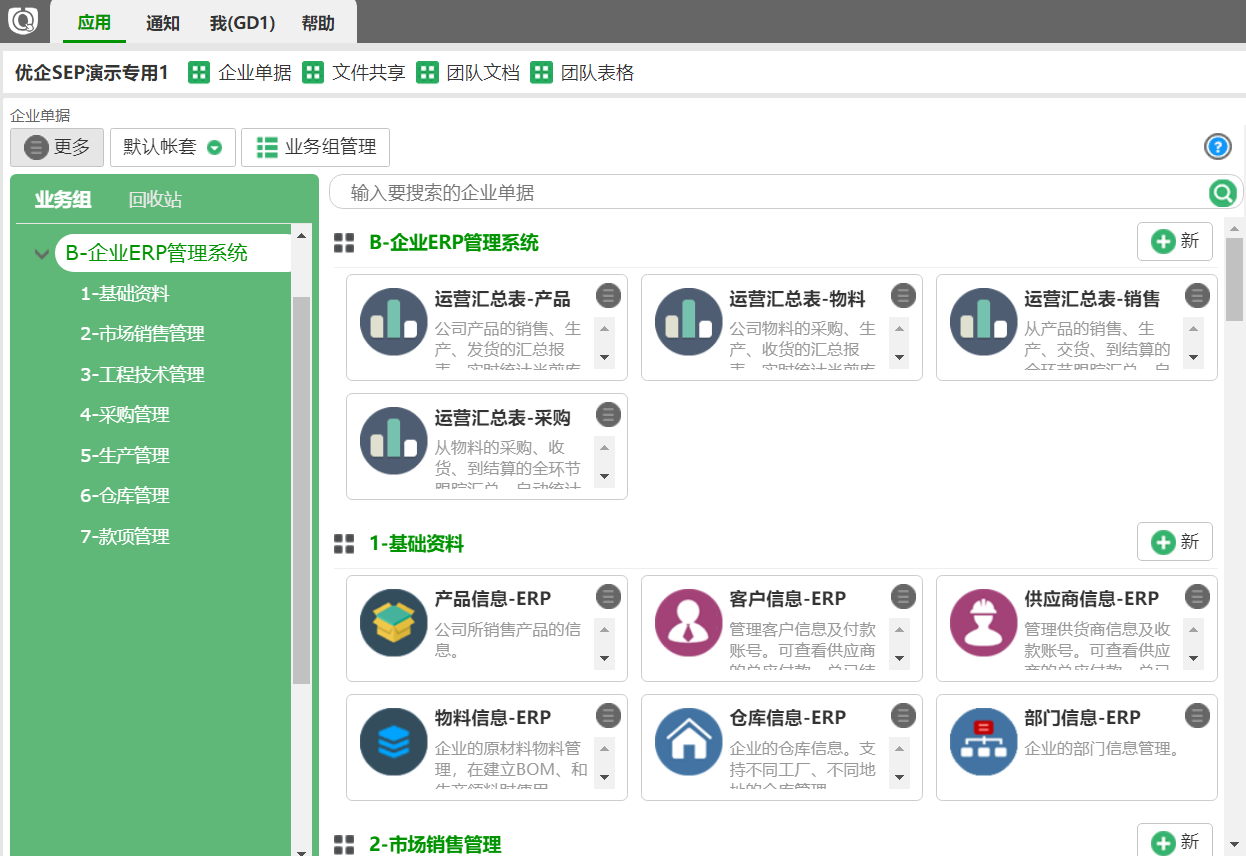
Task: Open 仓库信息-ERP house icon
Action: [x=688, y=741]
